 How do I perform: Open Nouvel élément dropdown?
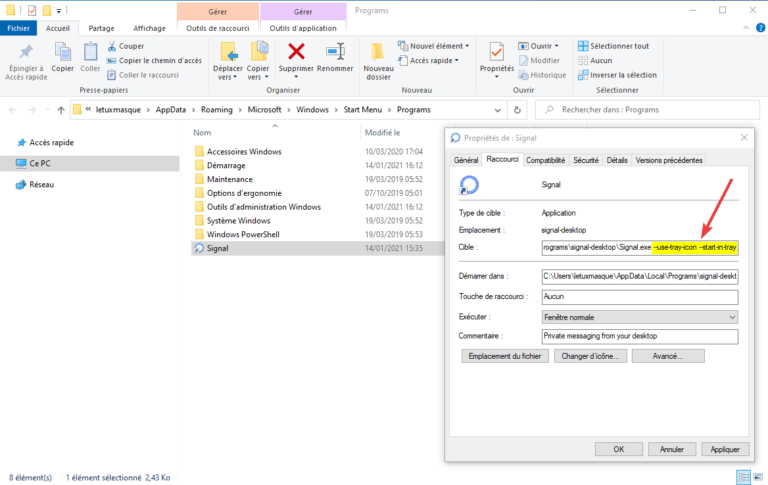[x=433, y=46]
